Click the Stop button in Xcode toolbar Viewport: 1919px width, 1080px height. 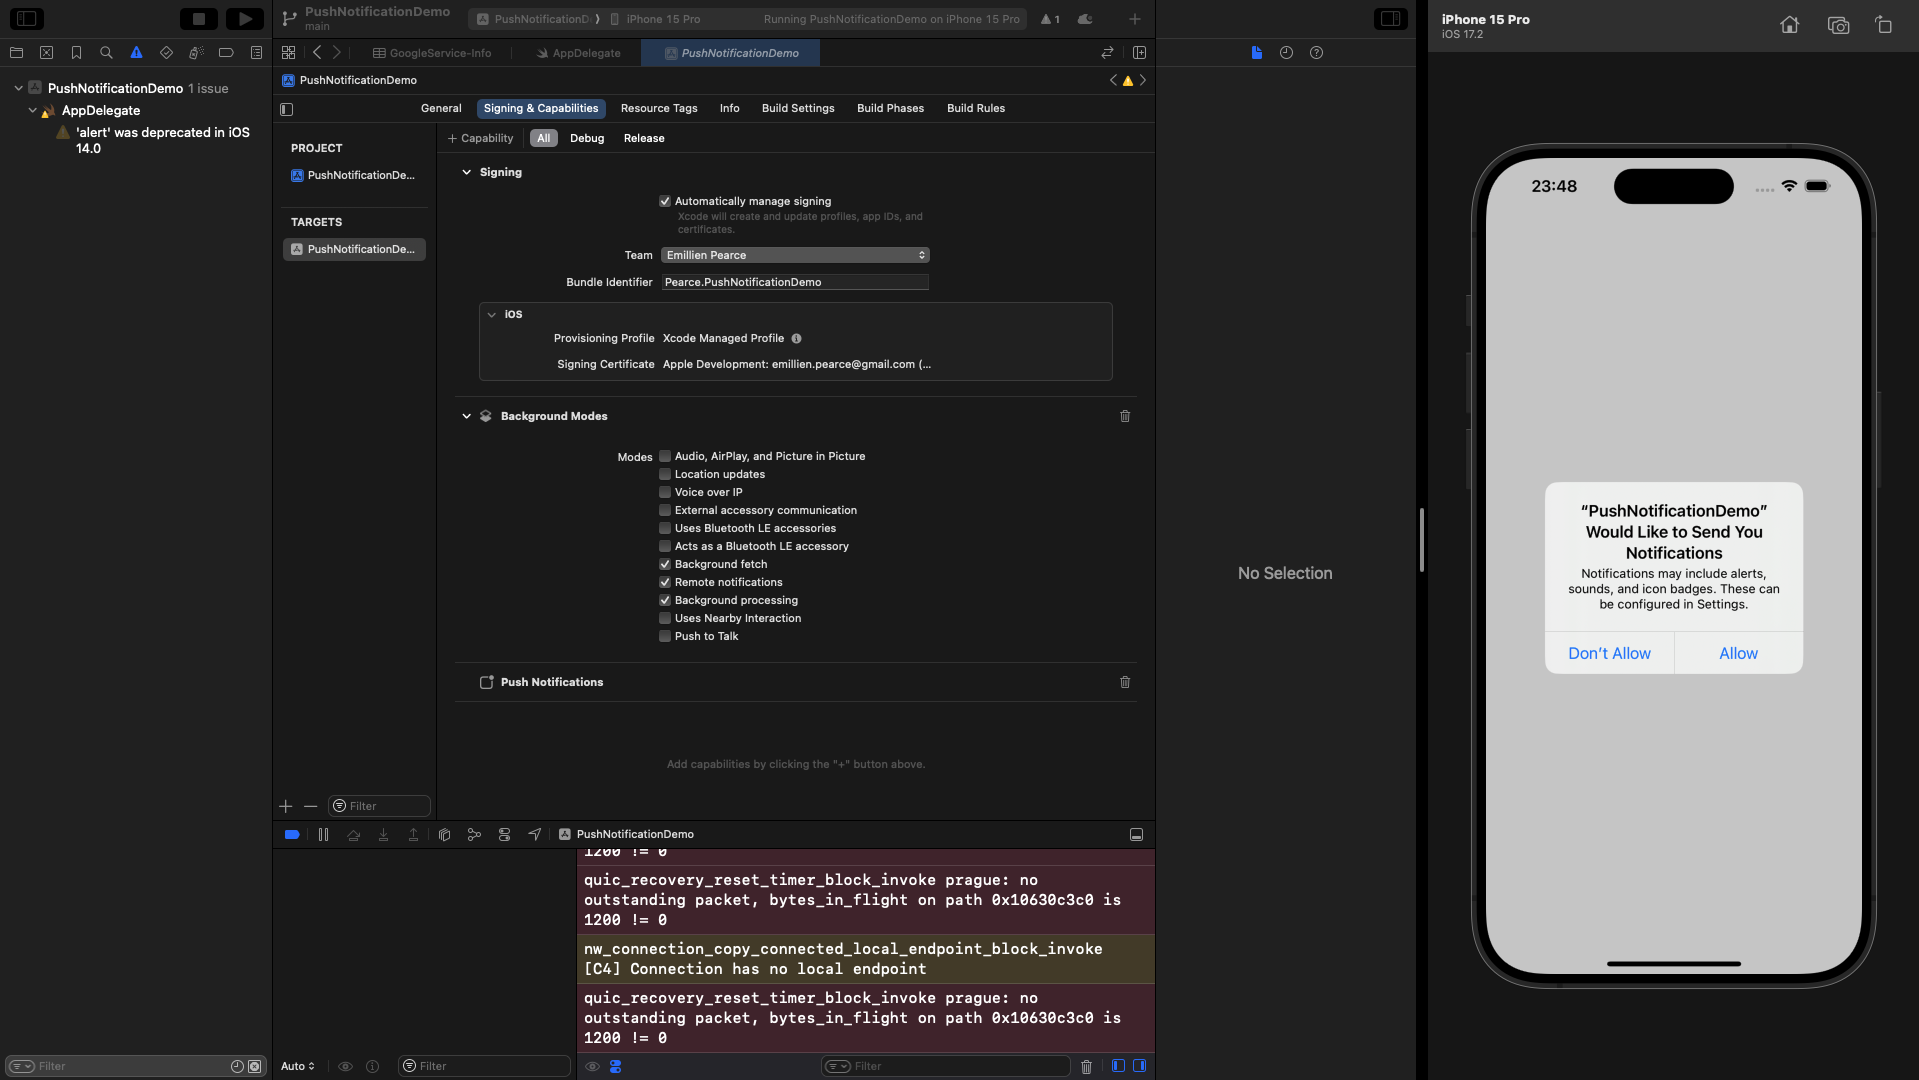coord(198,19)
